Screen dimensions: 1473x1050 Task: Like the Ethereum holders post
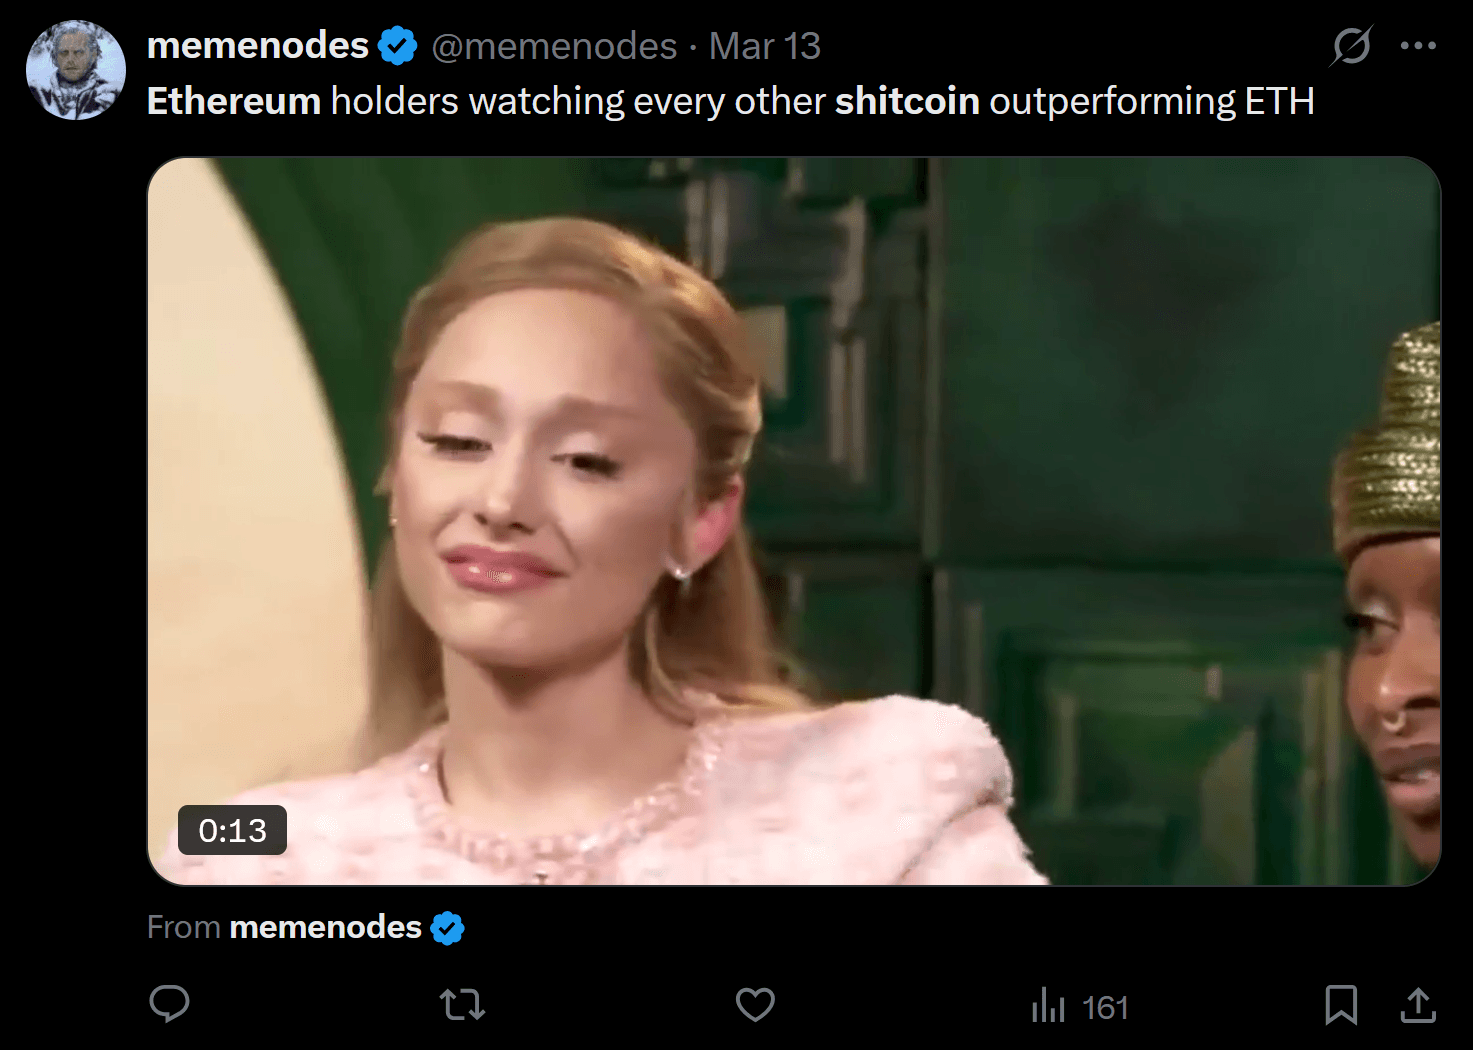[755, 1004]
